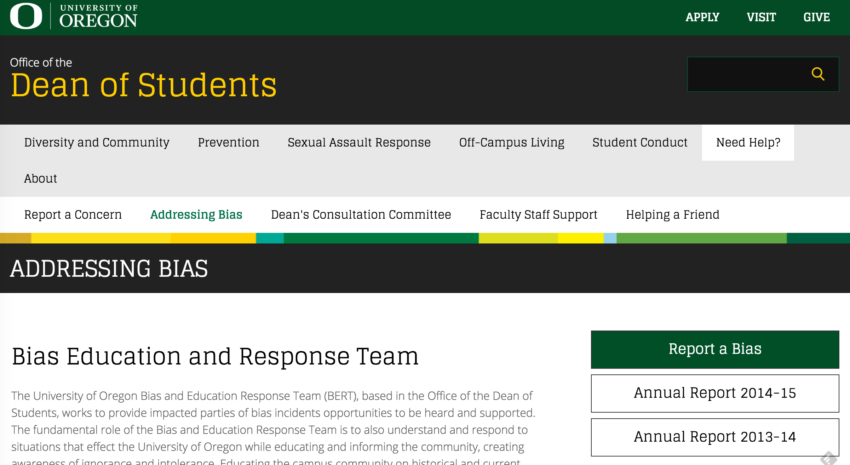850x465 pixels.
Task: Click the search magnifier icon
Action: tap(818, 74)
